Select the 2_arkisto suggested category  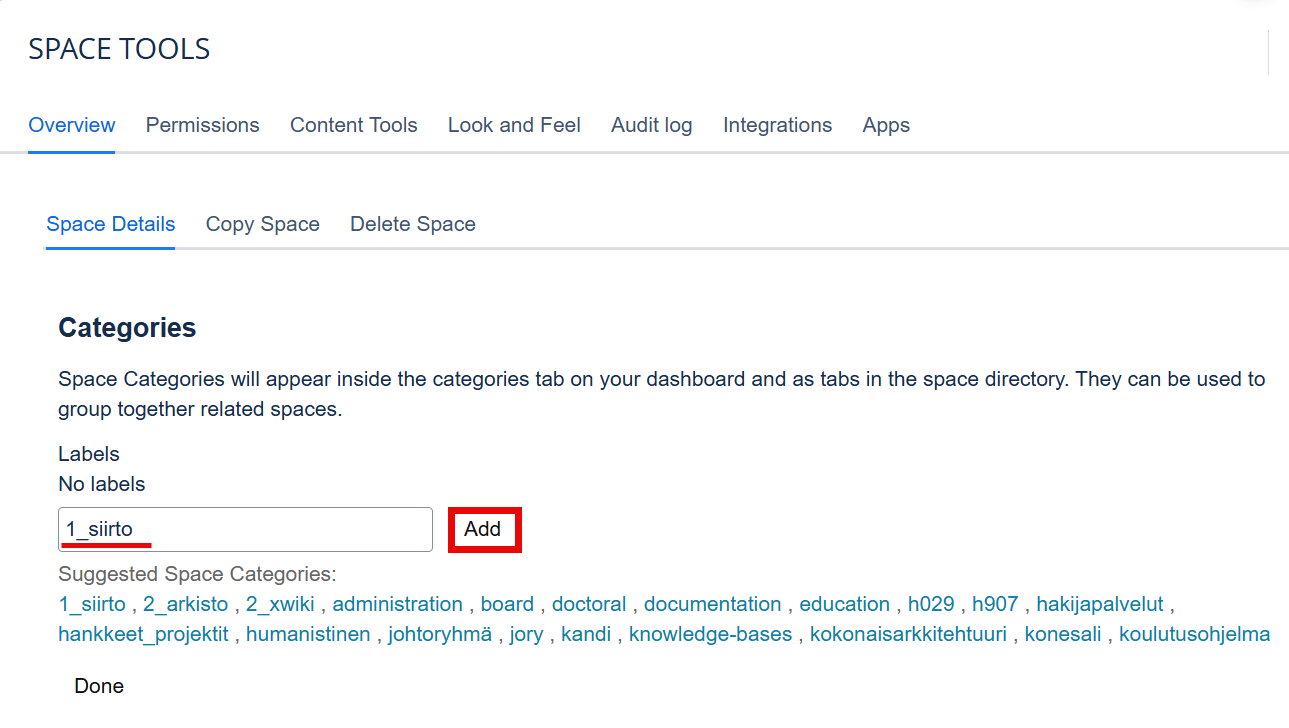[185, 604]
